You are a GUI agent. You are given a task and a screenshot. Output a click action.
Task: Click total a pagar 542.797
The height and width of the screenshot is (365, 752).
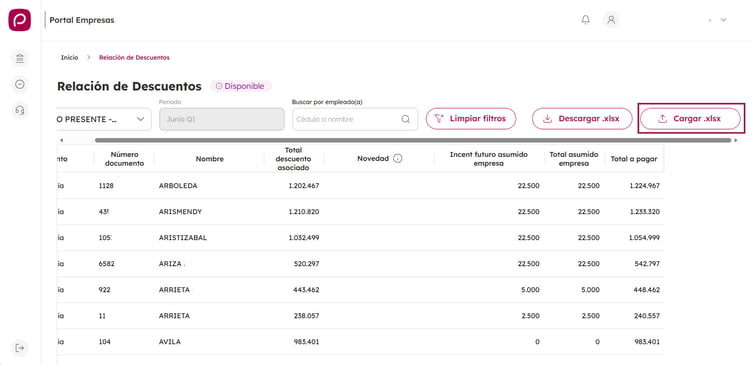(x=647, y=264)
